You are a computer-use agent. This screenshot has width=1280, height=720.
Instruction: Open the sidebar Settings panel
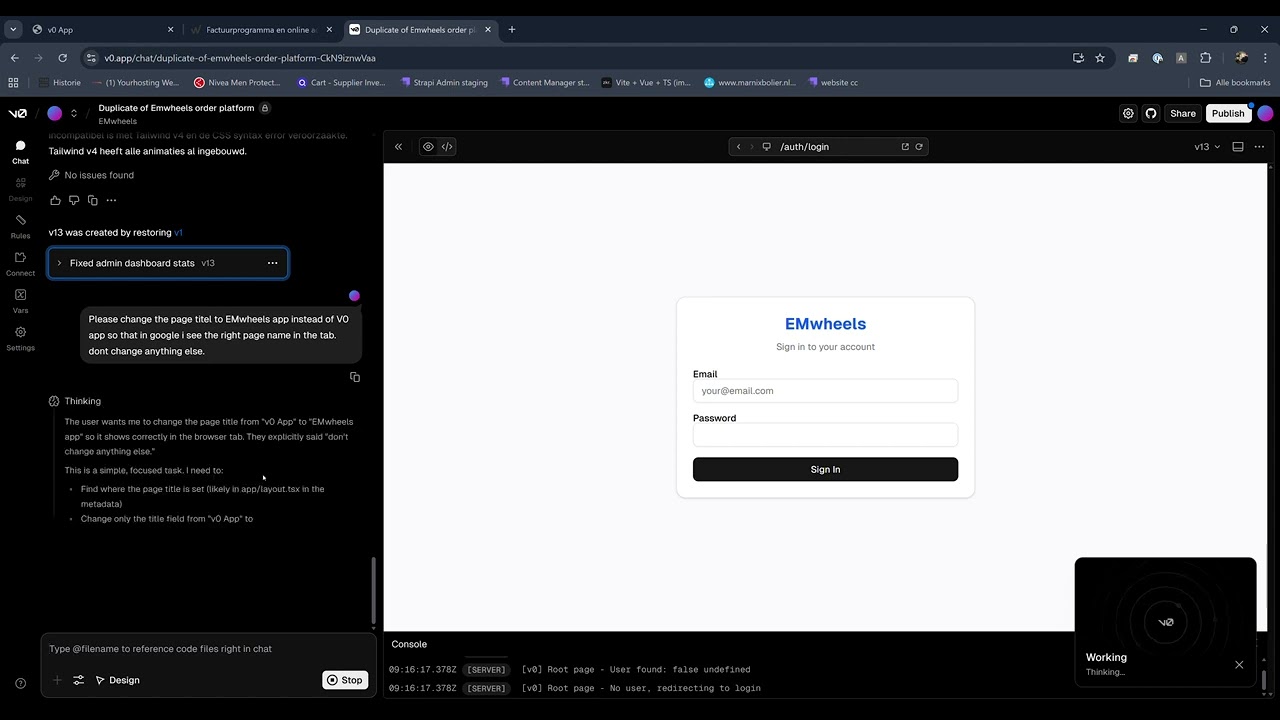tap(20, 338)
